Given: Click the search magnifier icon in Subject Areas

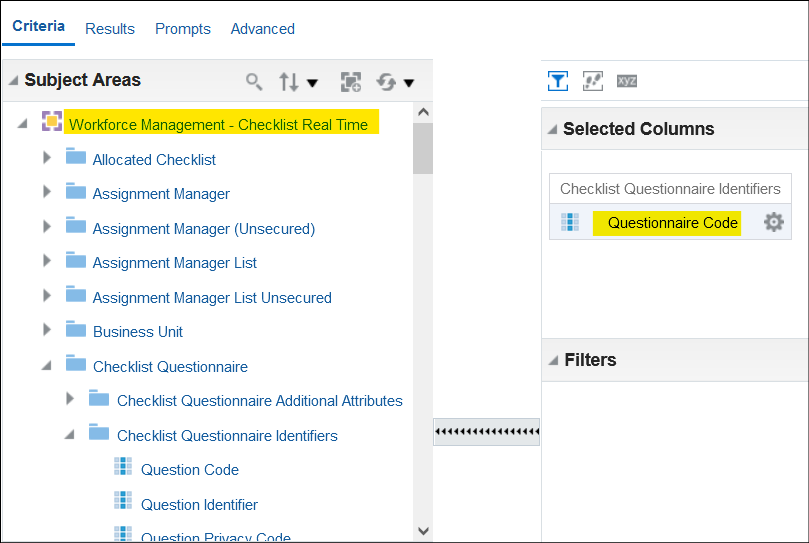Looking at the screenshot, I should (253, 82).
